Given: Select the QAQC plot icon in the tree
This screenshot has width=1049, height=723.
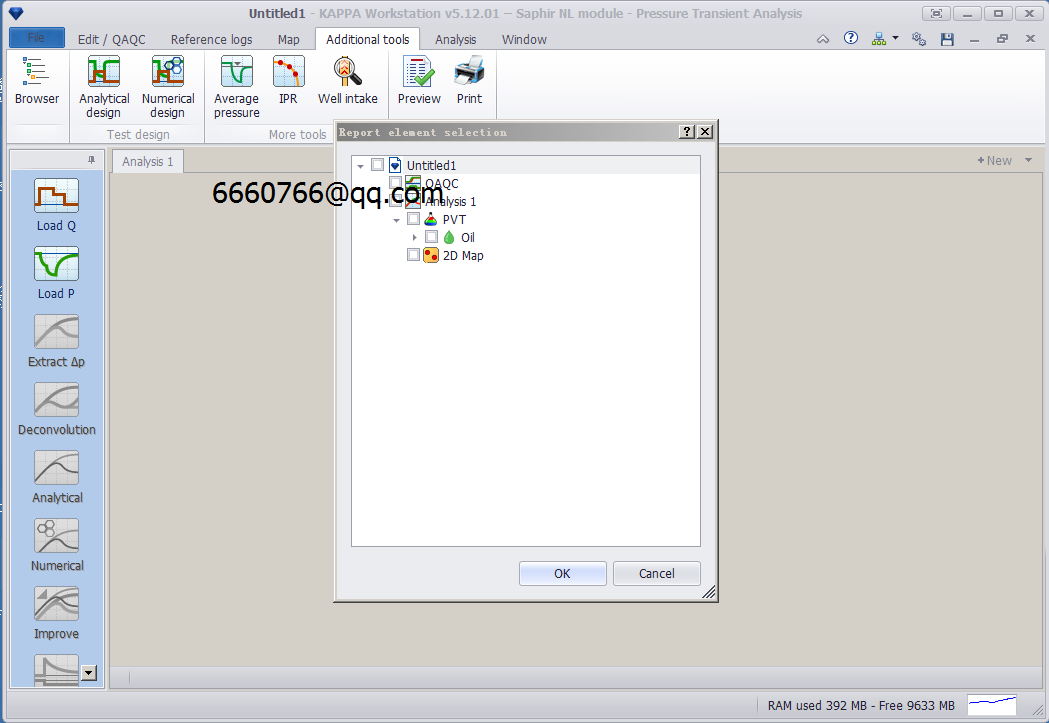Looking at the screenshot, I should tap(413, 183).
